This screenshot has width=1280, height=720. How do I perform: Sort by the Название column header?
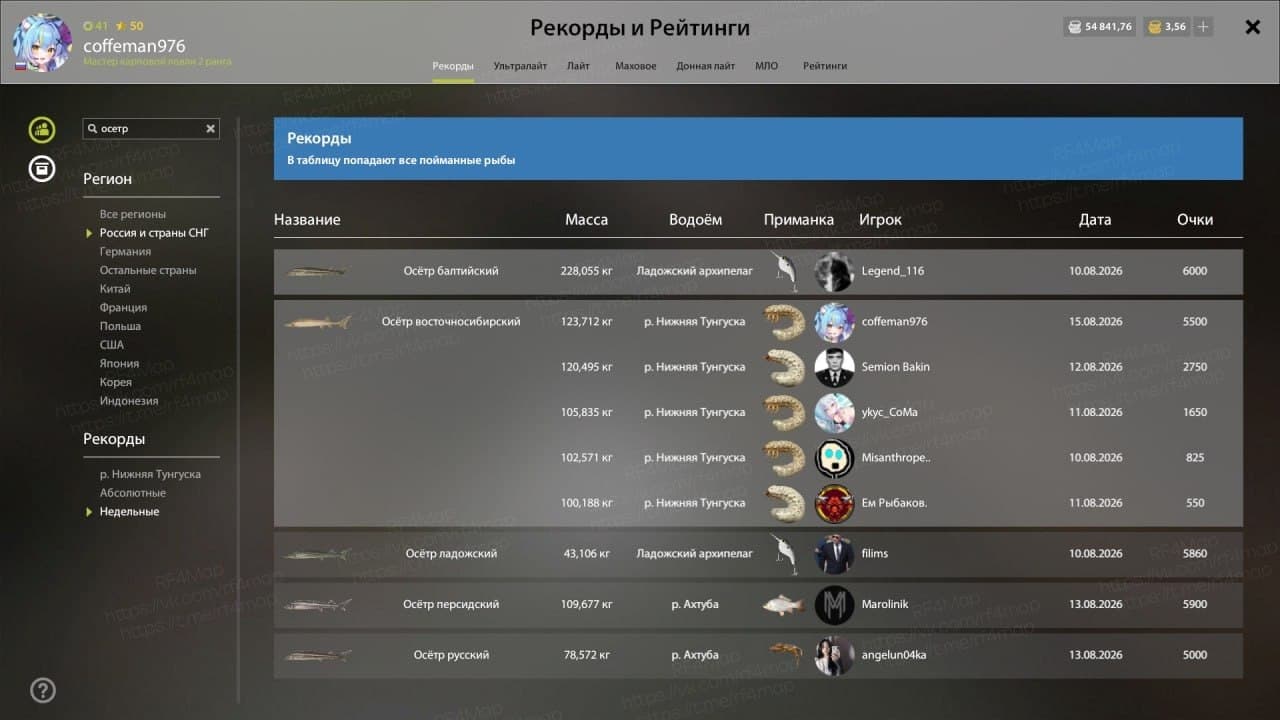coord(307,220)
